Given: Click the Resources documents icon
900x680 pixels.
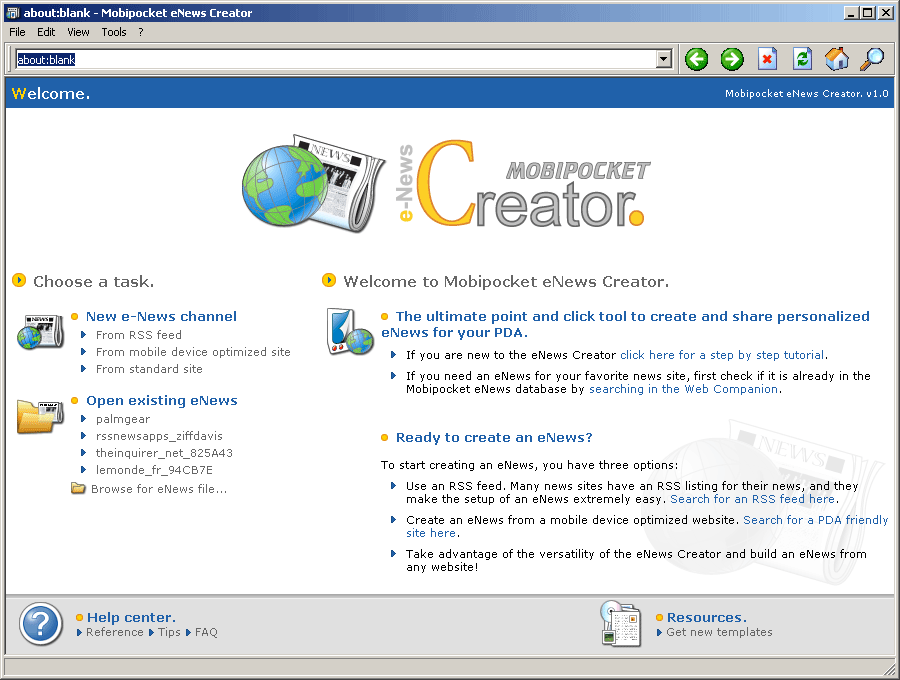Looking at the screenshot, I should coord(620,624).
